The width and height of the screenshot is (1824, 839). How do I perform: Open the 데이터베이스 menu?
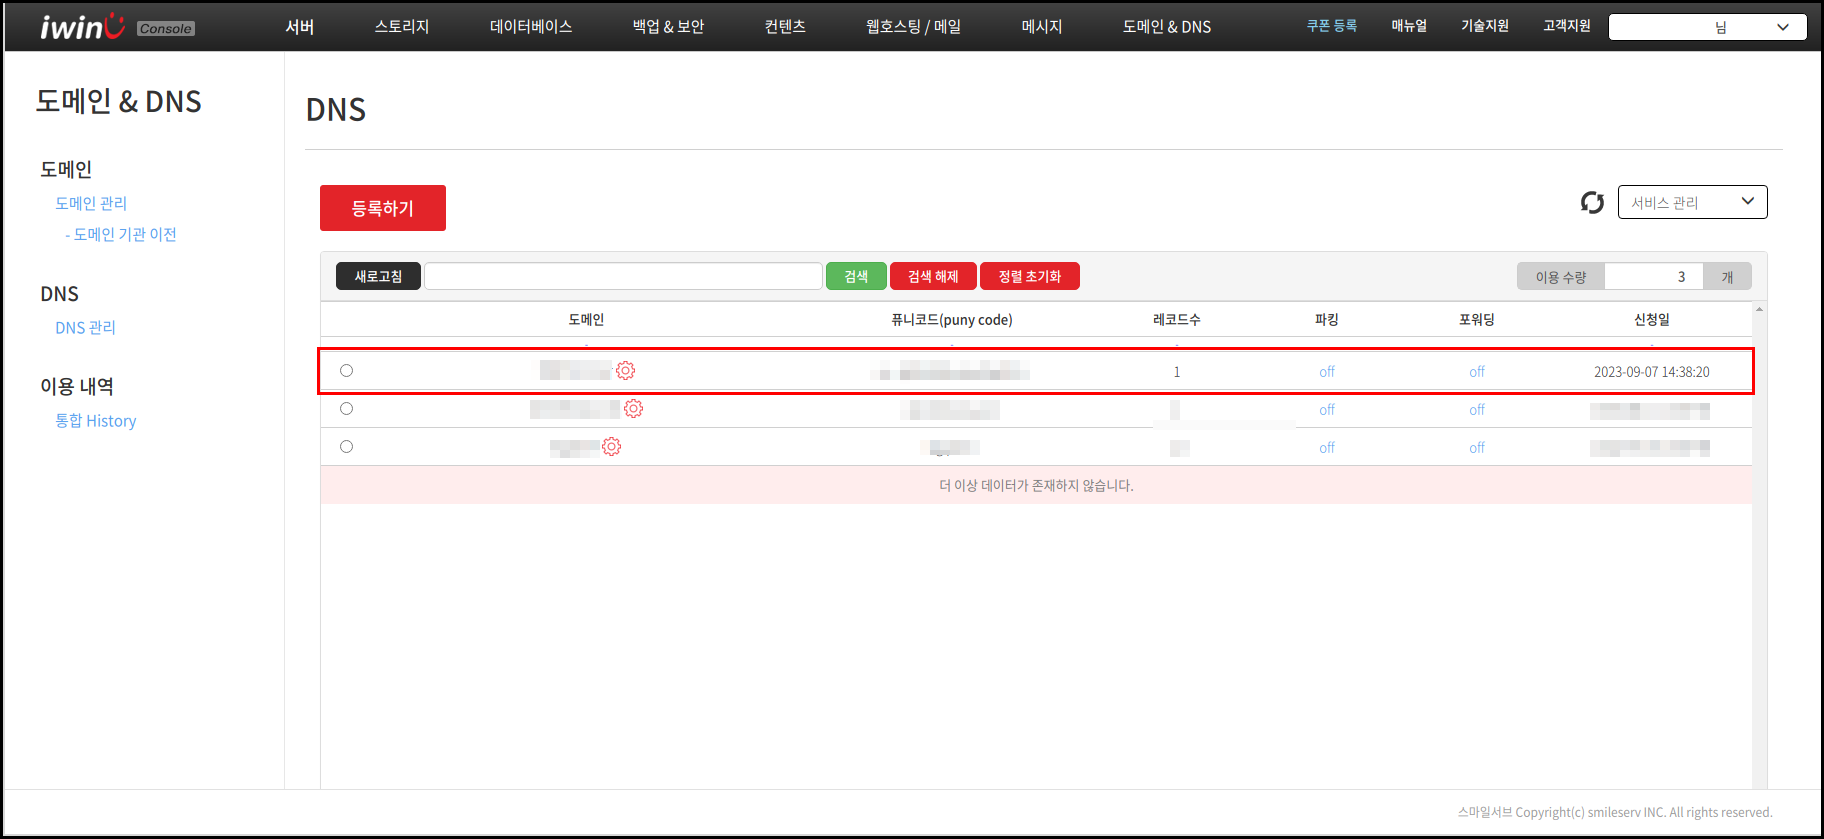[531, 27]
